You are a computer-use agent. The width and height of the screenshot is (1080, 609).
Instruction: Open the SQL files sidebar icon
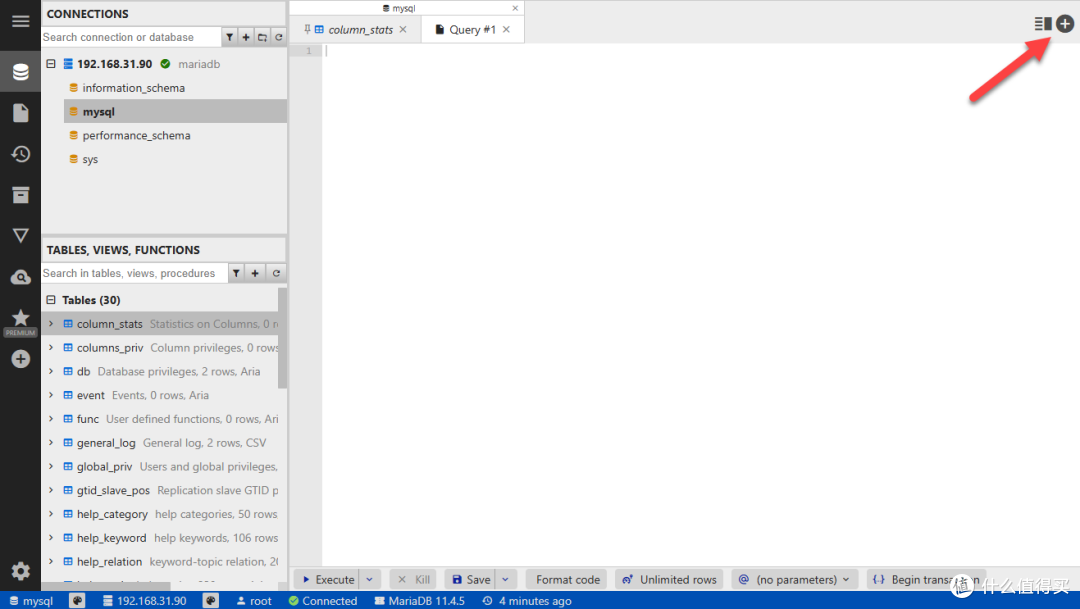(21, 113)
